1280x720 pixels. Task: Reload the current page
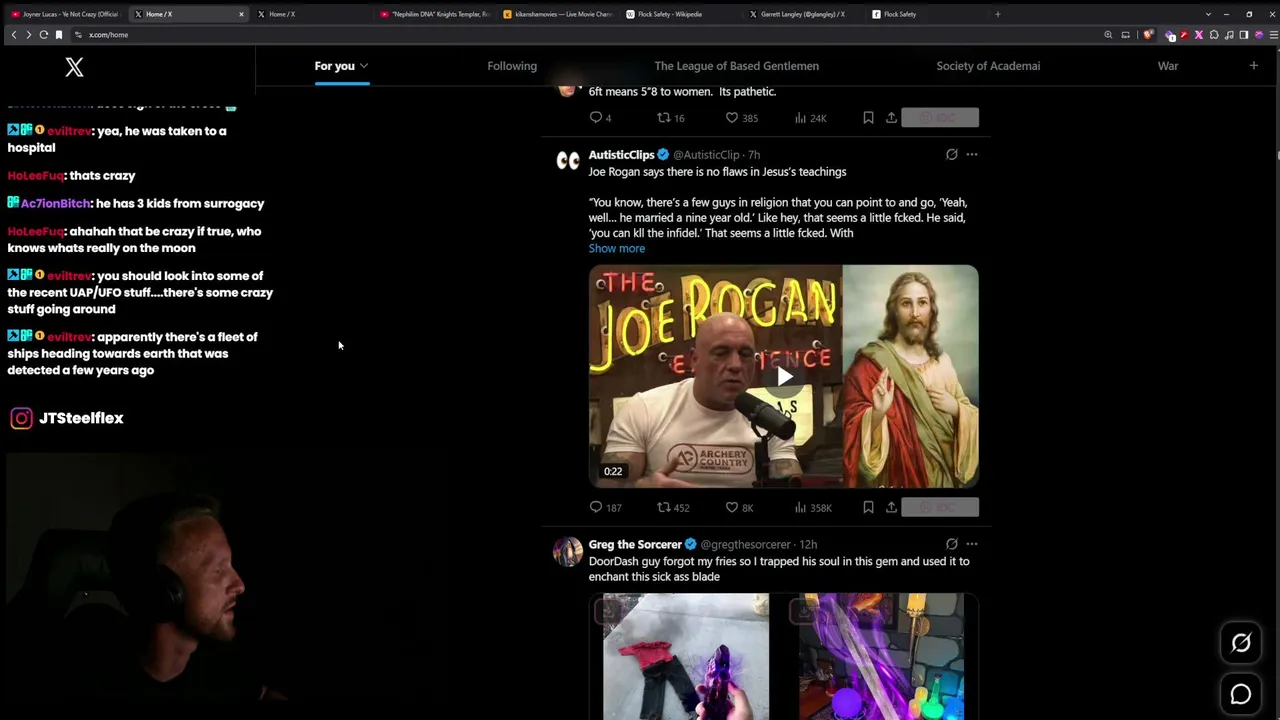click(43, 35)
